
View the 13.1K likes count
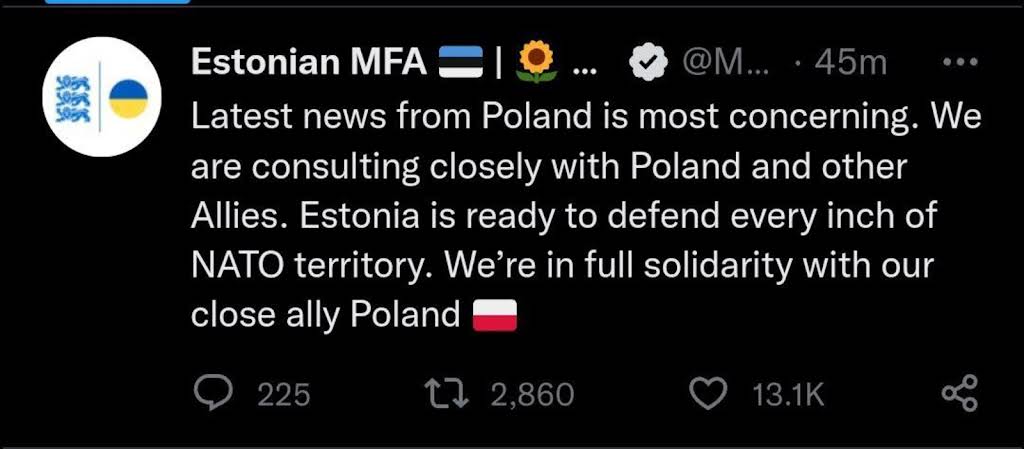point(787,395)
